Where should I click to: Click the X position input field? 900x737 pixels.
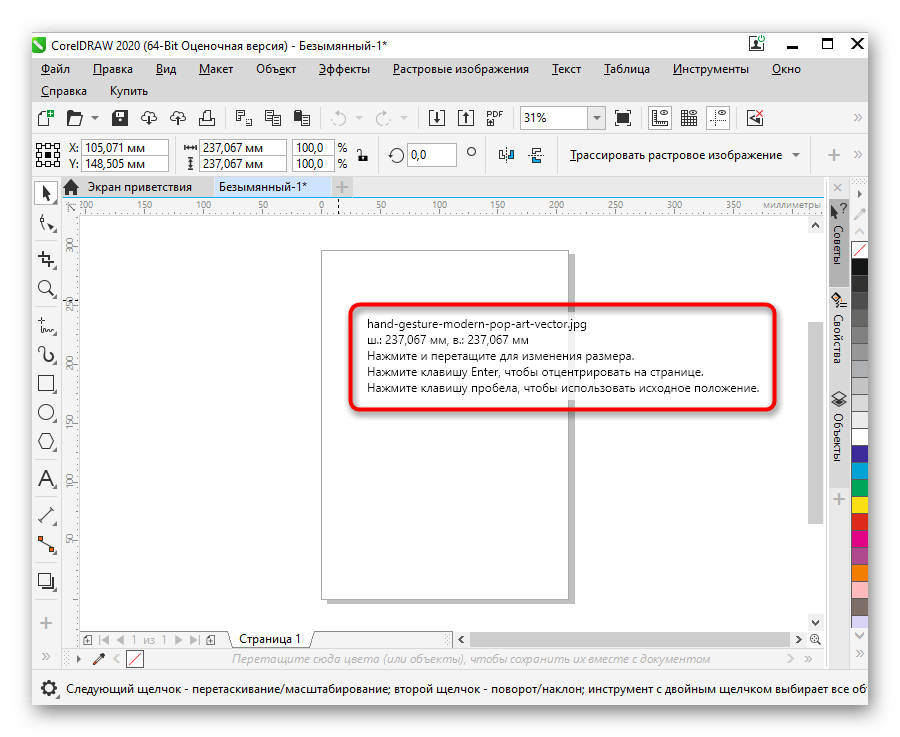125,148
